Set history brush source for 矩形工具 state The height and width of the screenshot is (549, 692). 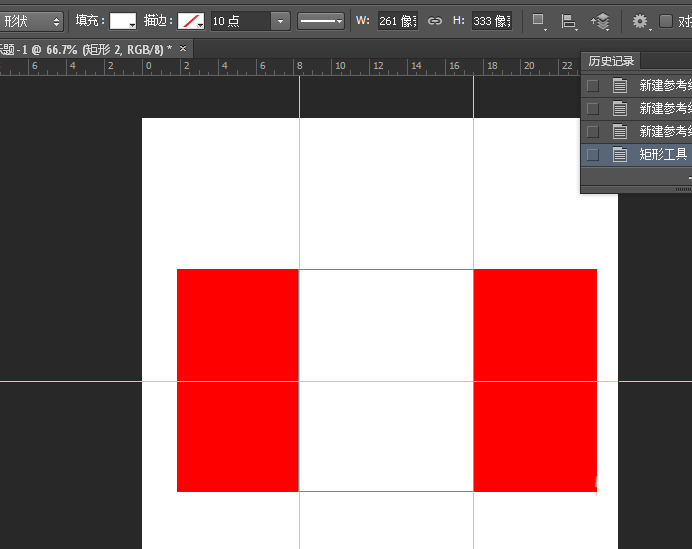click(x=593, y=154)
